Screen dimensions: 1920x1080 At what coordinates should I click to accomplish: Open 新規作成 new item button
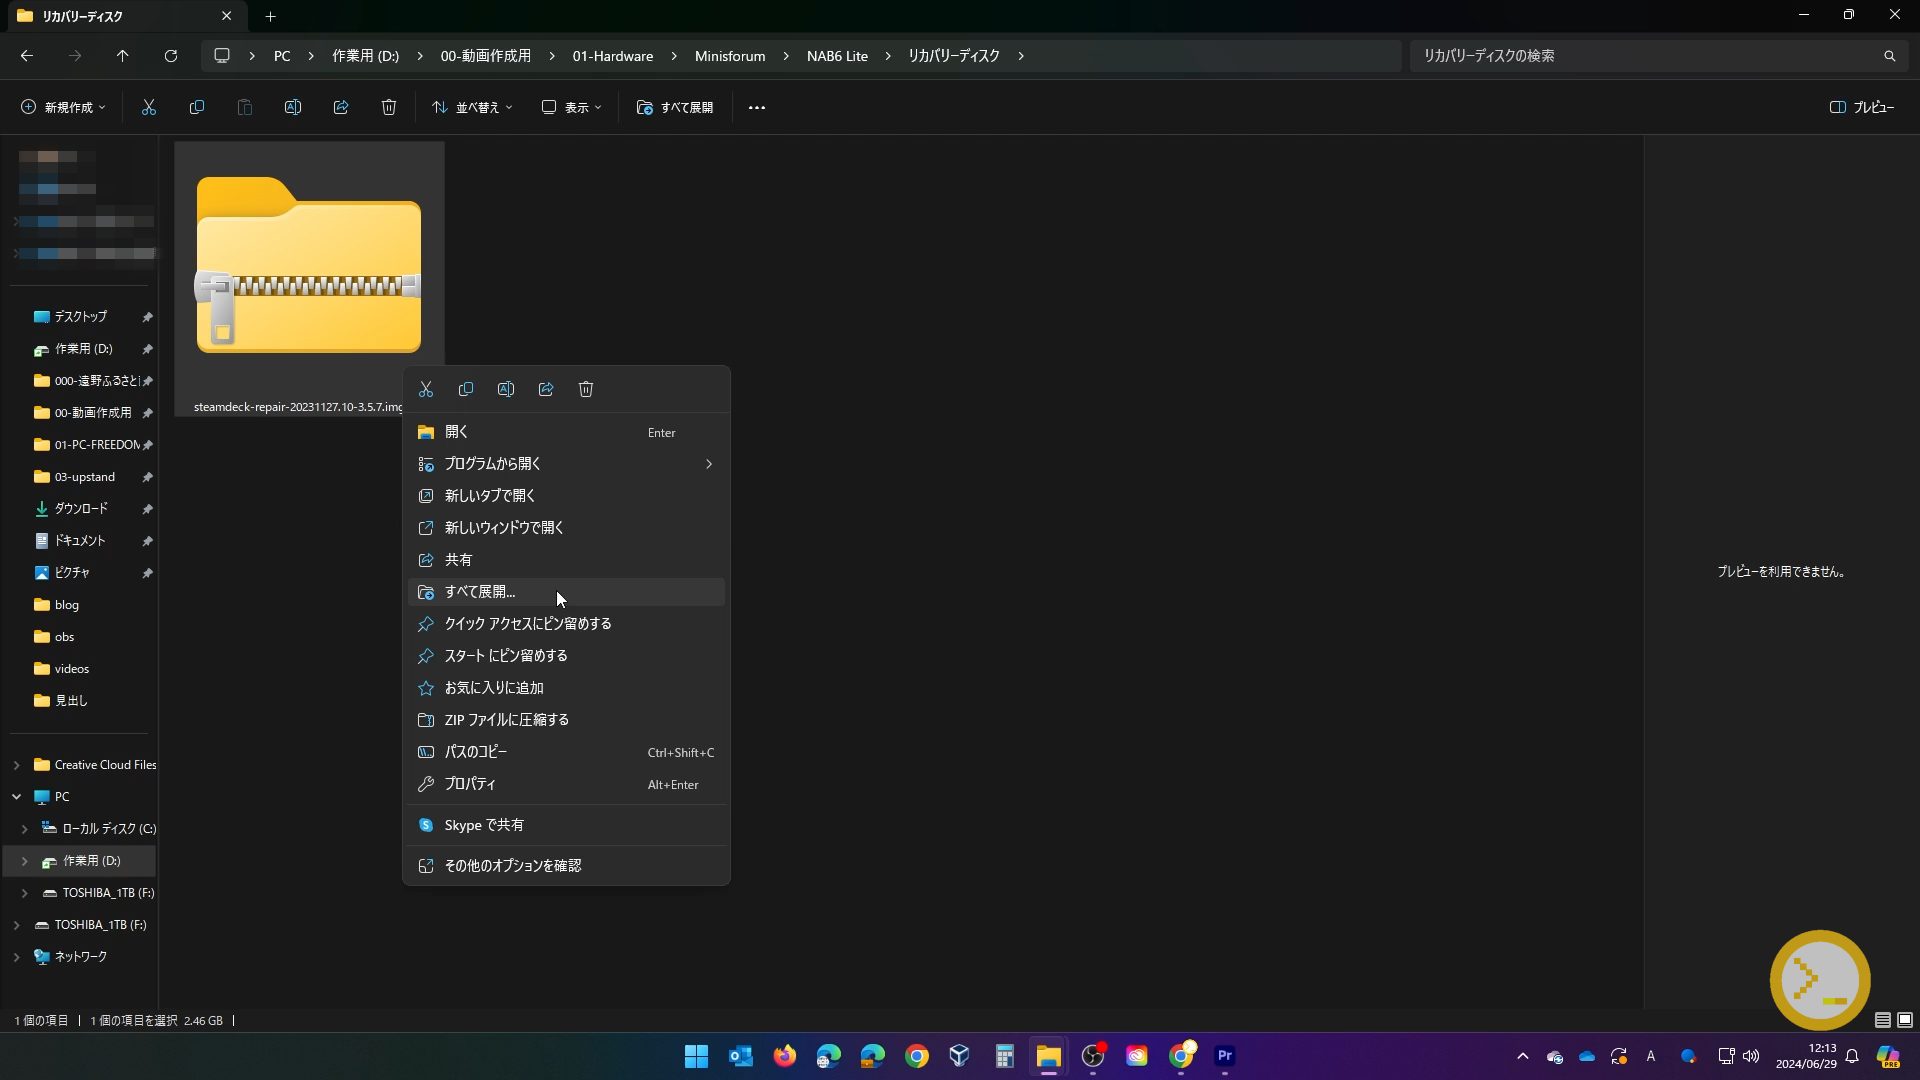[63, 107]
